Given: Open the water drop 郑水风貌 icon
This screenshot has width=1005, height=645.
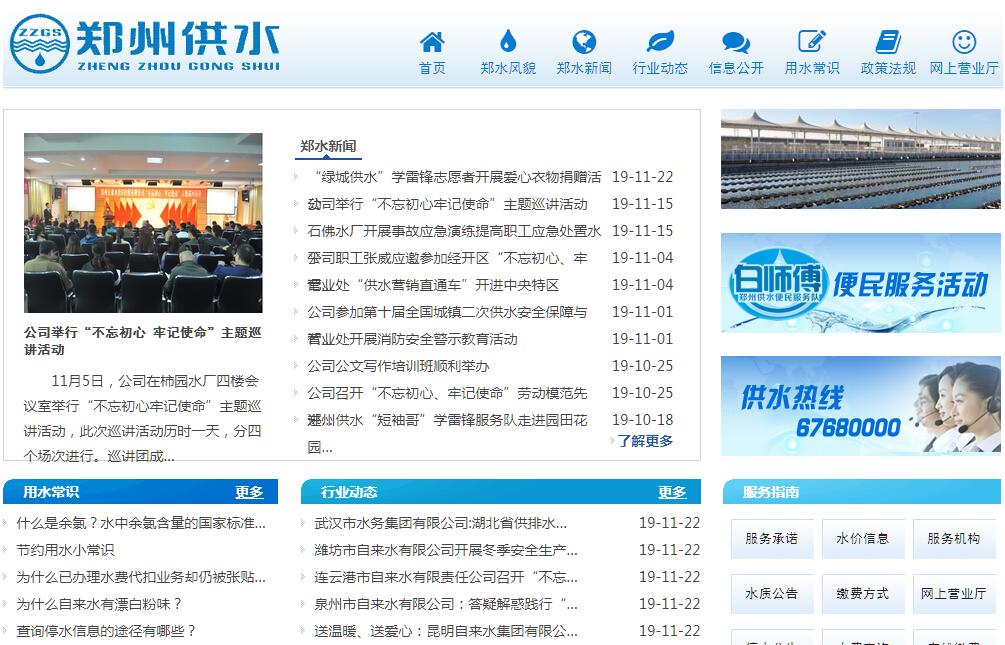Looking at the screenshot, I should click(x=508, y=42).
